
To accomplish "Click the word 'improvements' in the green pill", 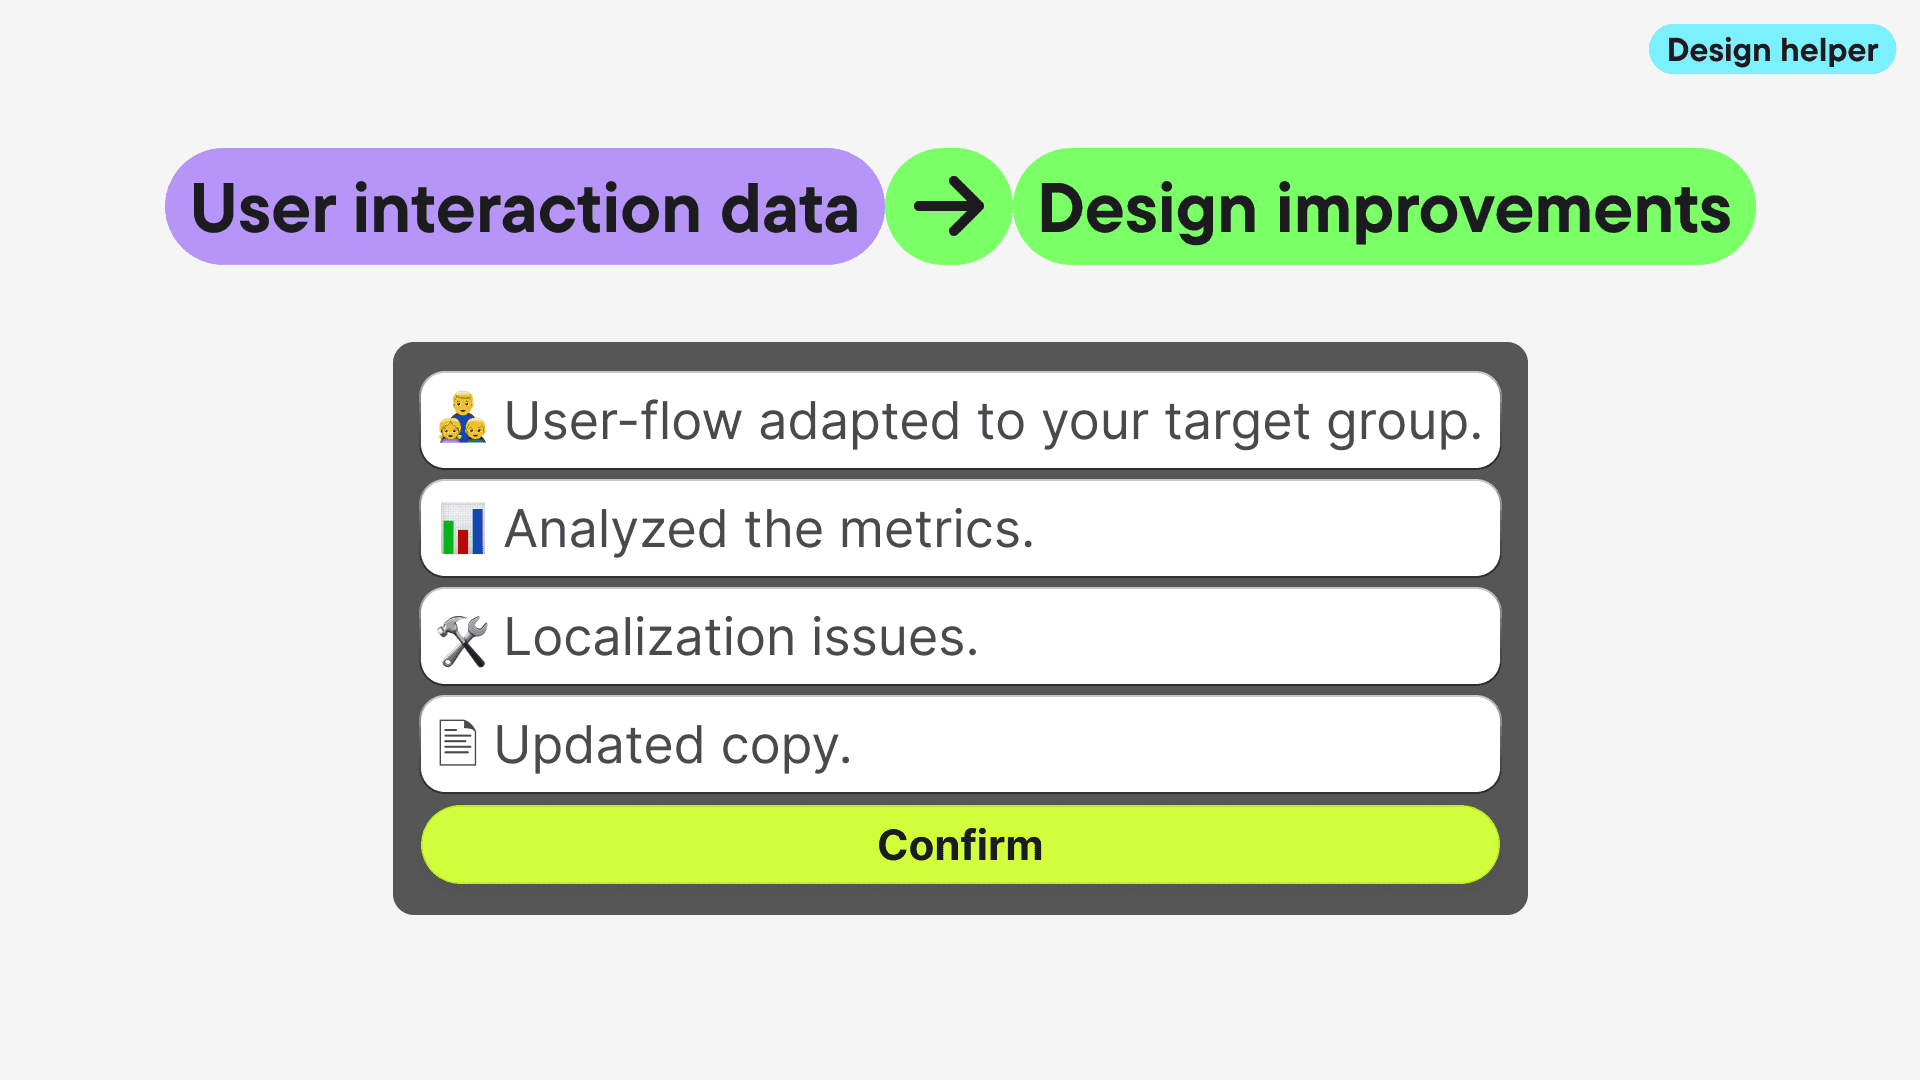I will click(x=1503, y=209).
